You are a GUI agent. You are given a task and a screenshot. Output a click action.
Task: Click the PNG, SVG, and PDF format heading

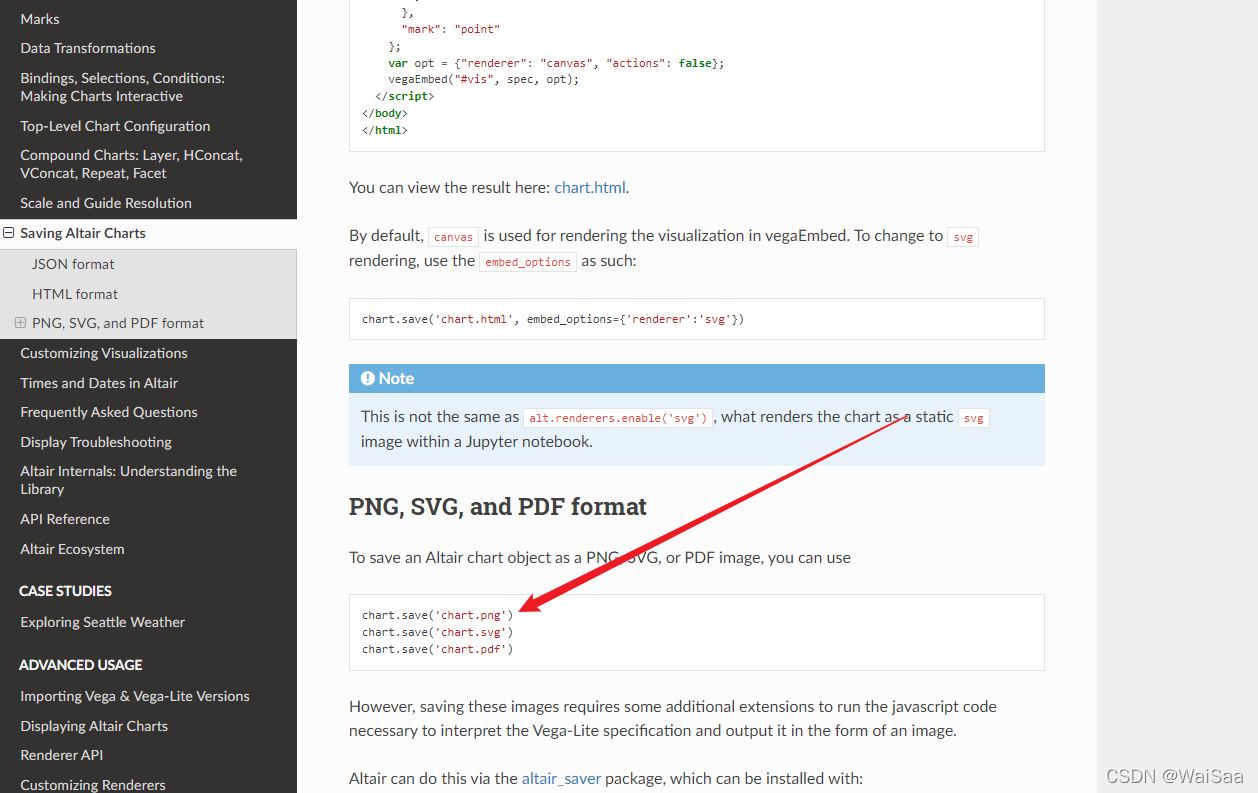pos(497,507)
